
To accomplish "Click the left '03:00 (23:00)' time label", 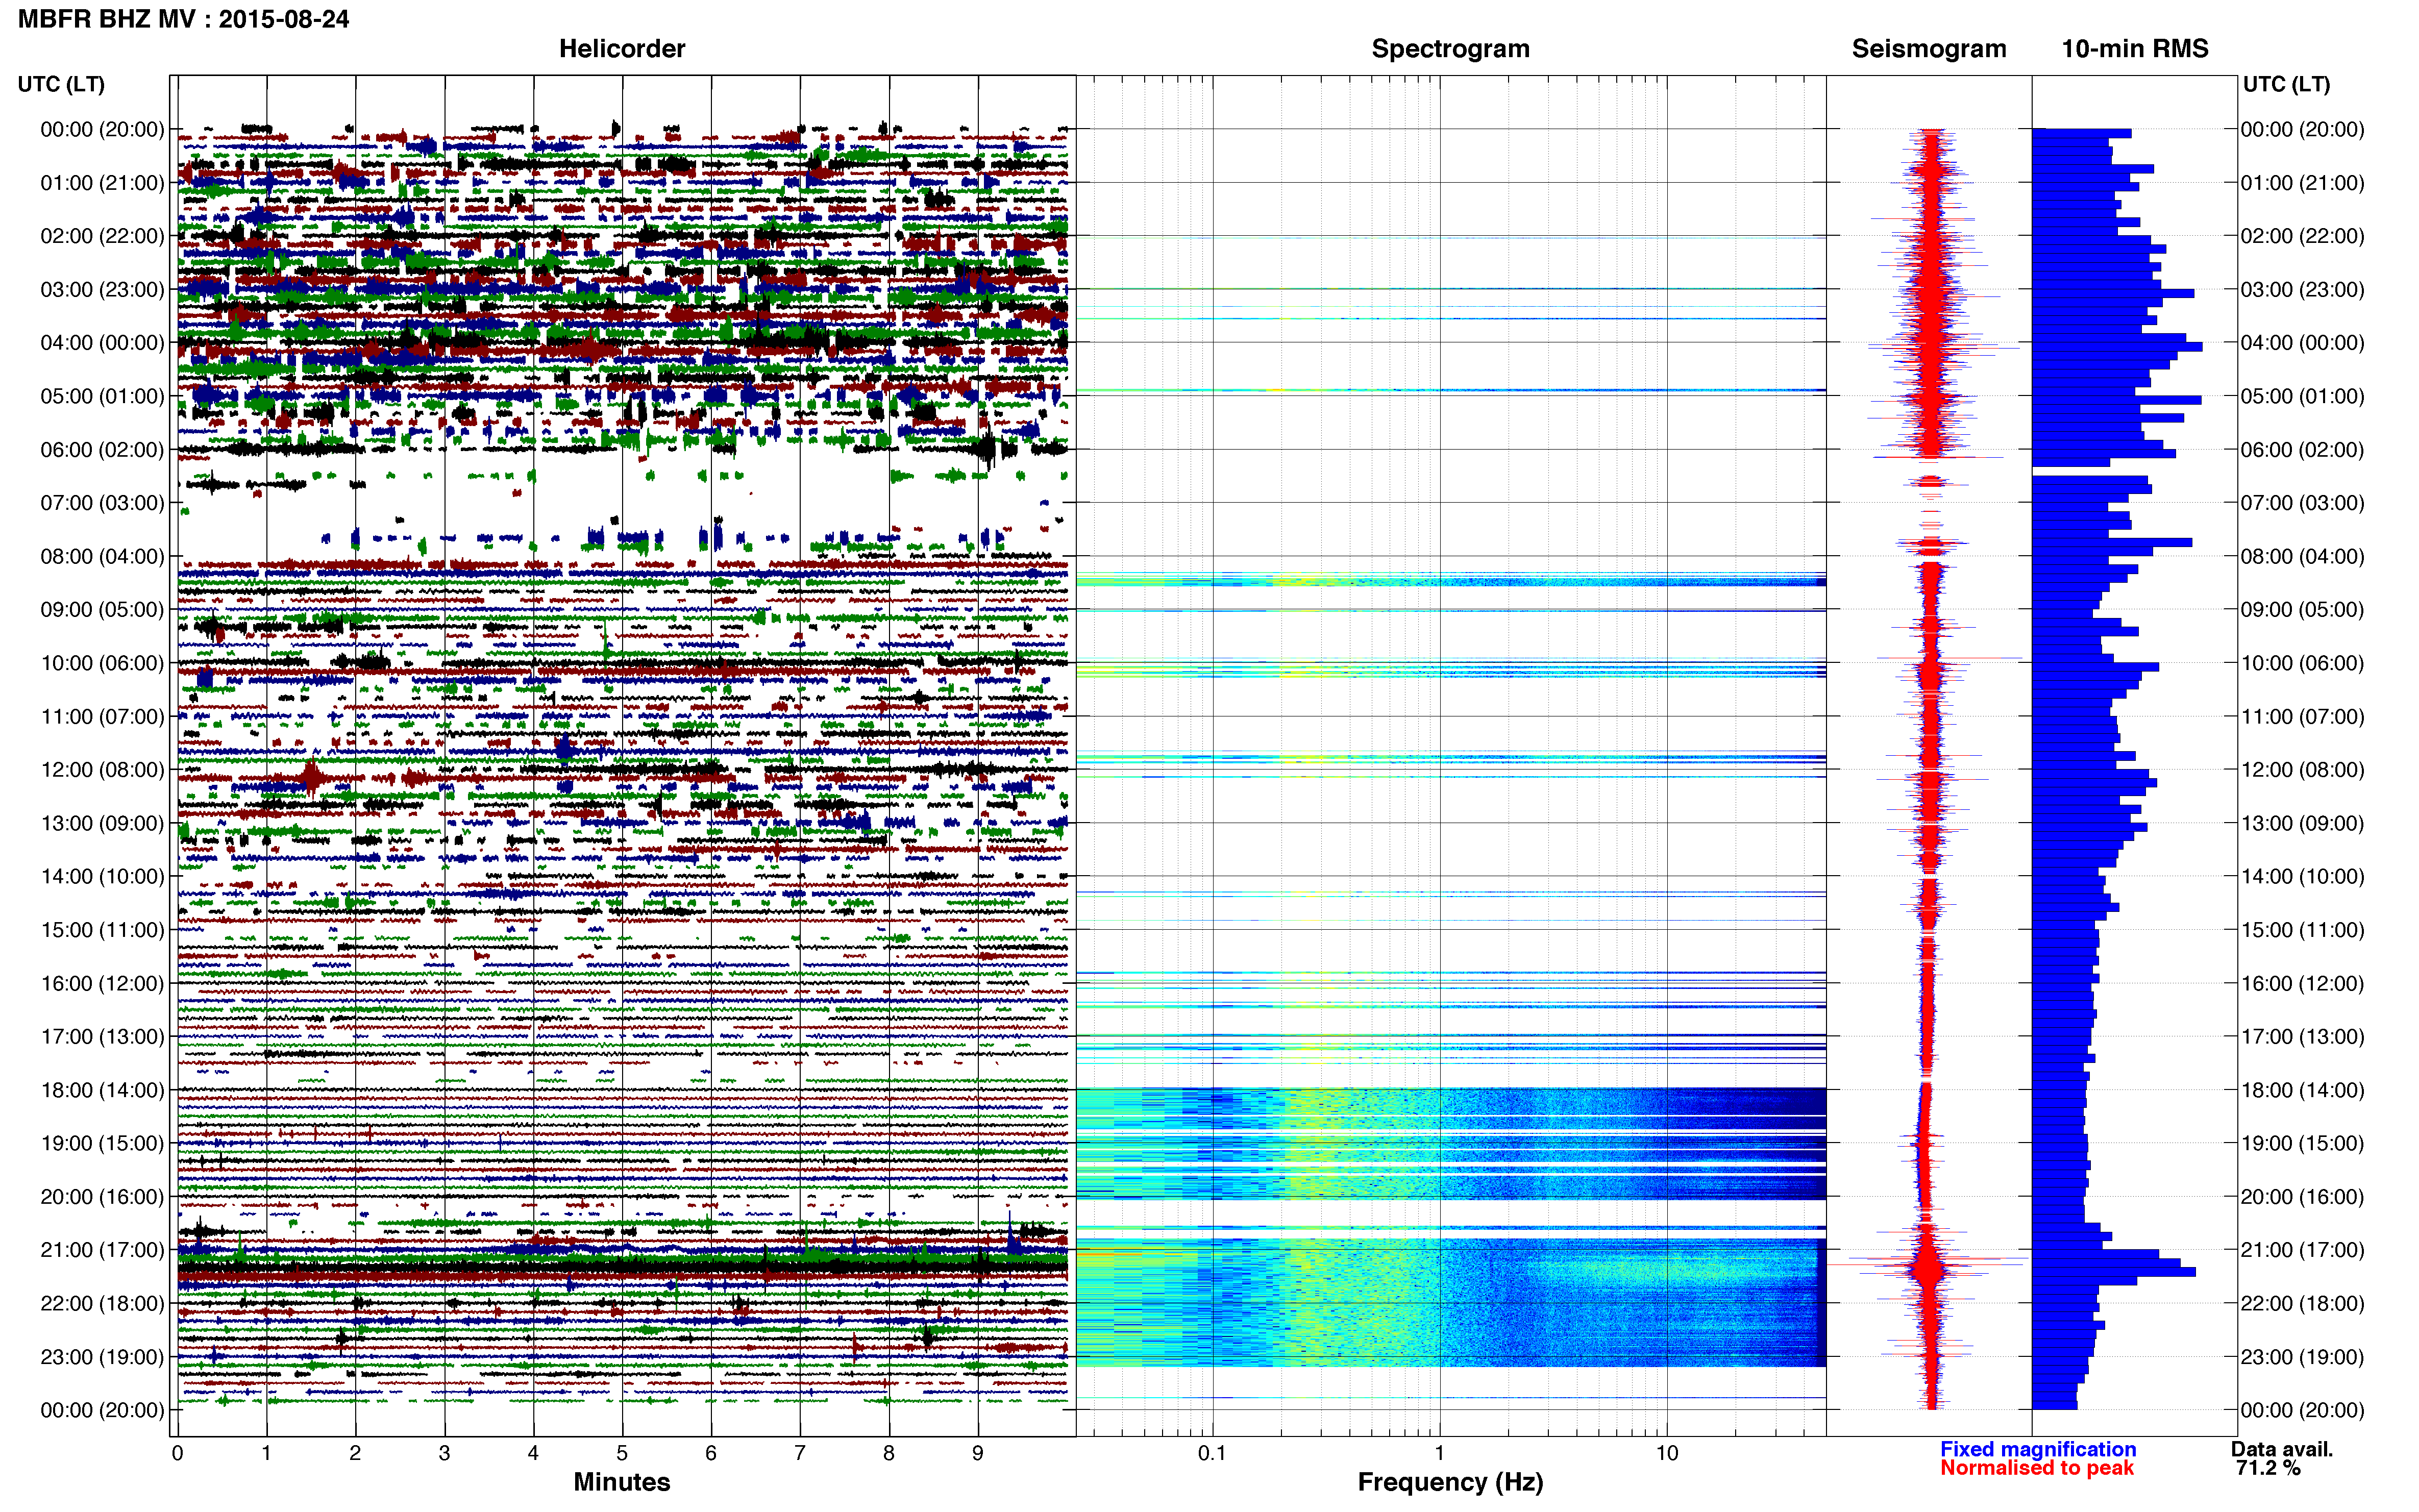I will [102, 290].
